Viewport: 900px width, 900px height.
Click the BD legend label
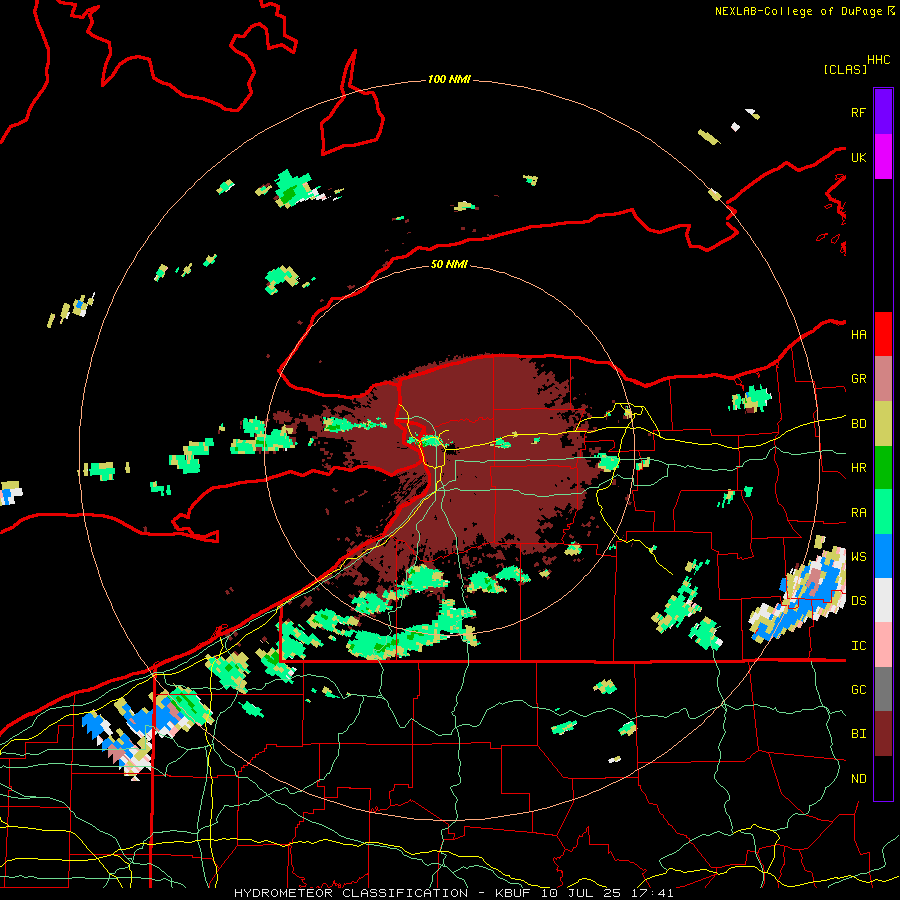(x=858, y=424)
